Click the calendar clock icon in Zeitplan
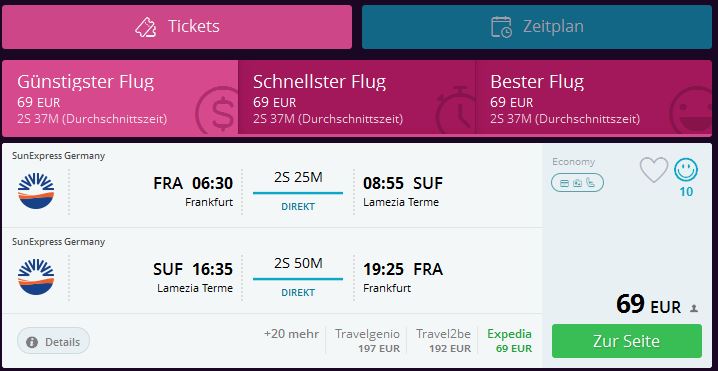Screen dimensions: 718x371 pos(501,27)
